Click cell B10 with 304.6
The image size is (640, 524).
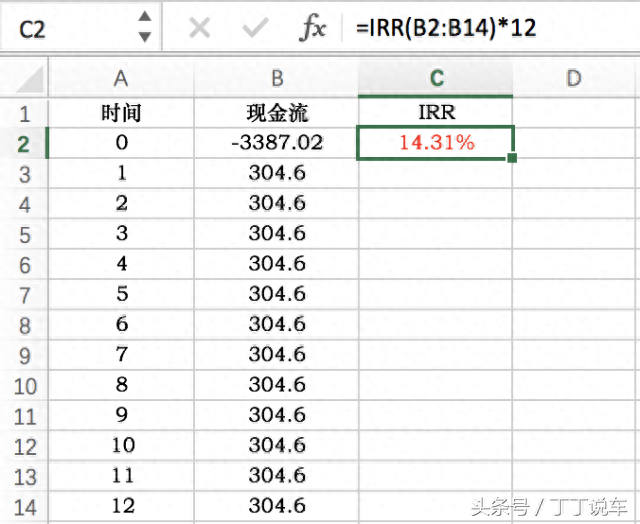tap(277, 385)
